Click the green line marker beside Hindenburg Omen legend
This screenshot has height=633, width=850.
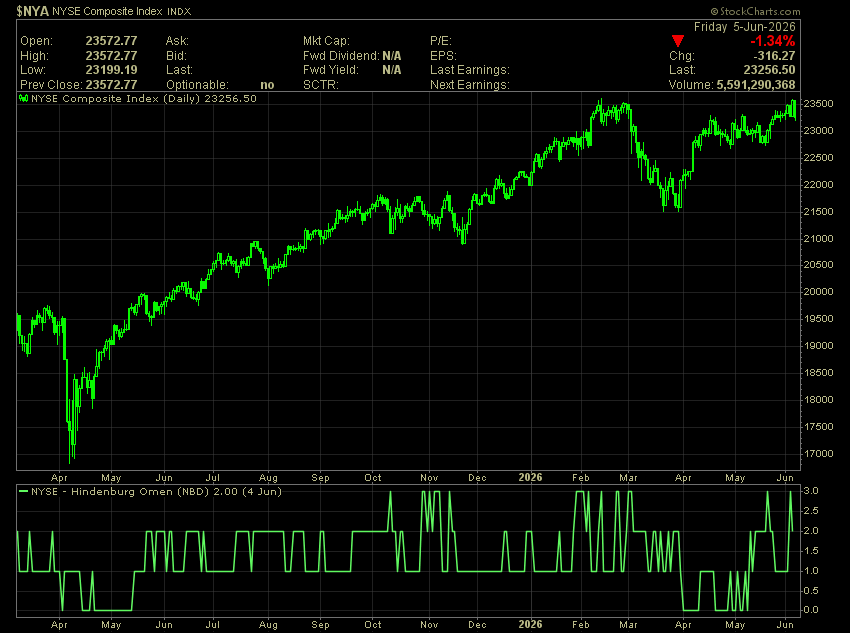pos(23,492)
